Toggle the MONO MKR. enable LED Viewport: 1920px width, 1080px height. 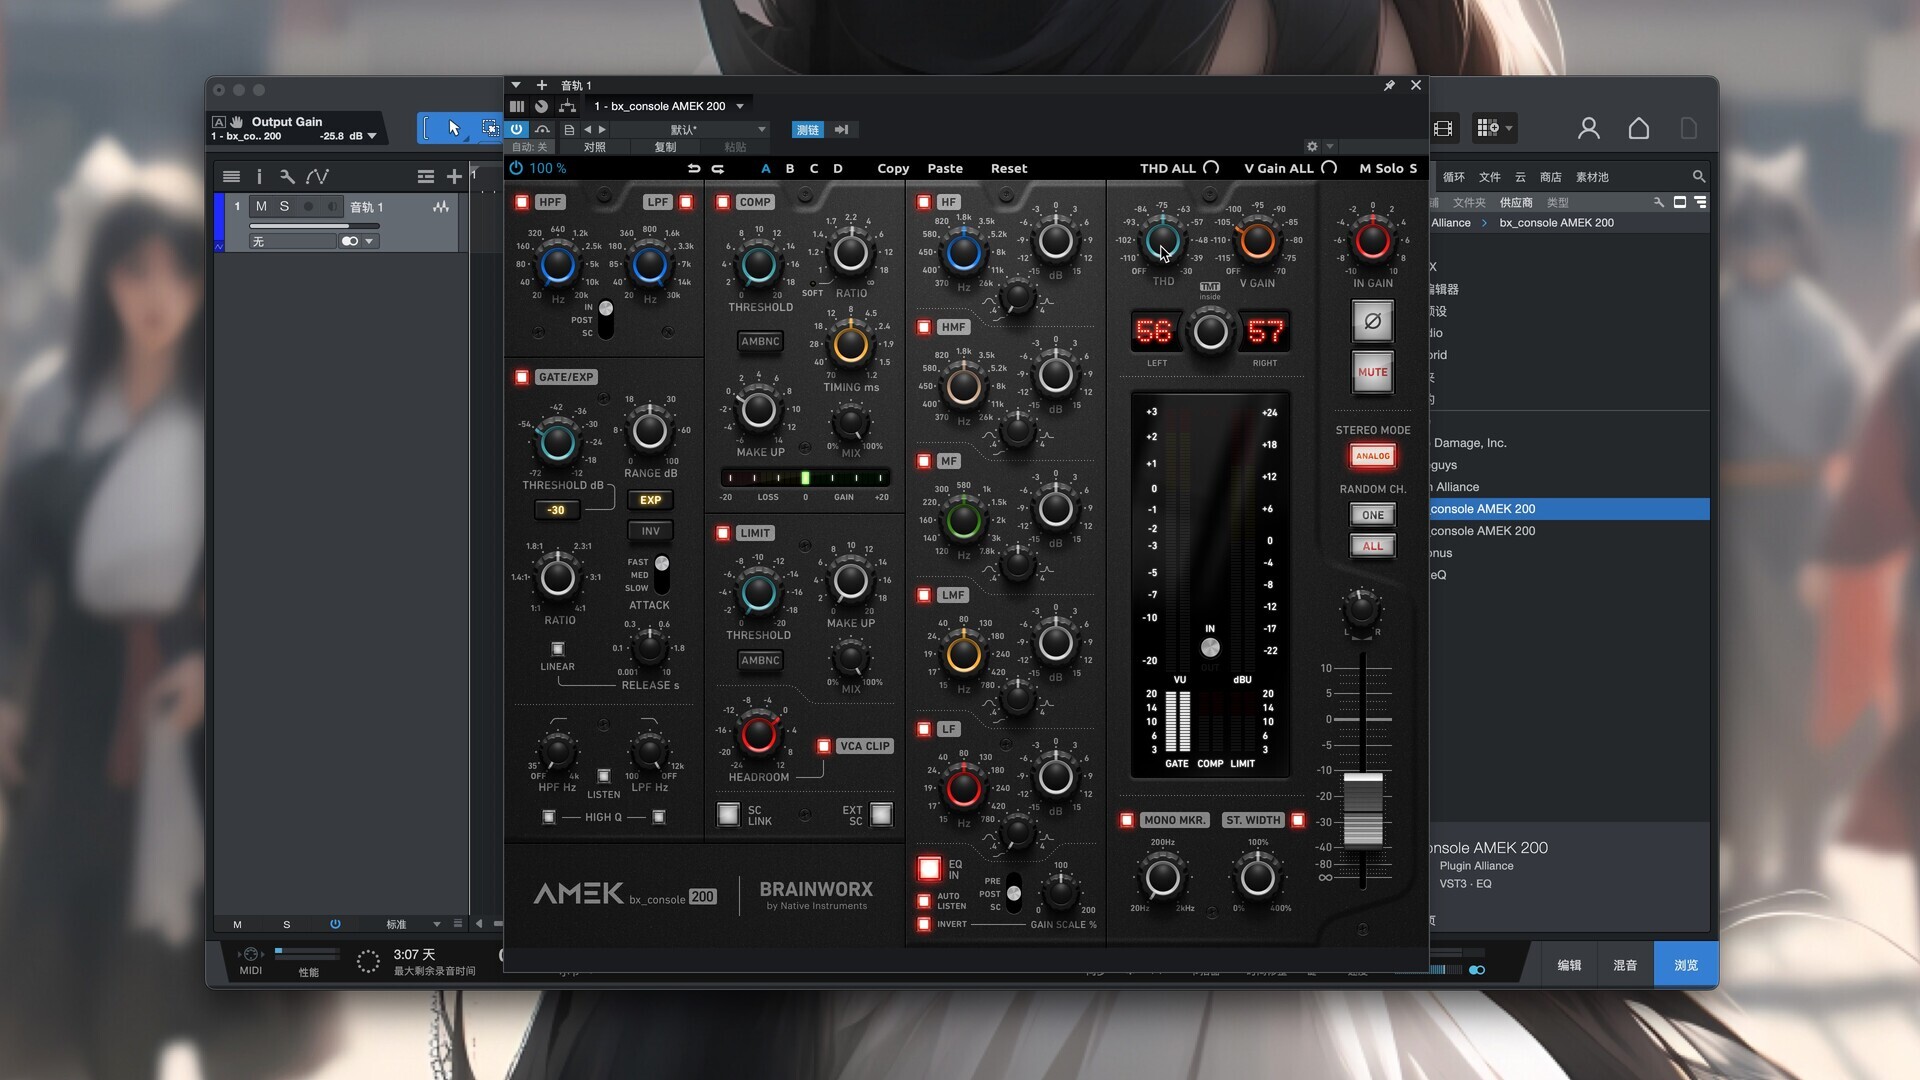coord(1127,820)
